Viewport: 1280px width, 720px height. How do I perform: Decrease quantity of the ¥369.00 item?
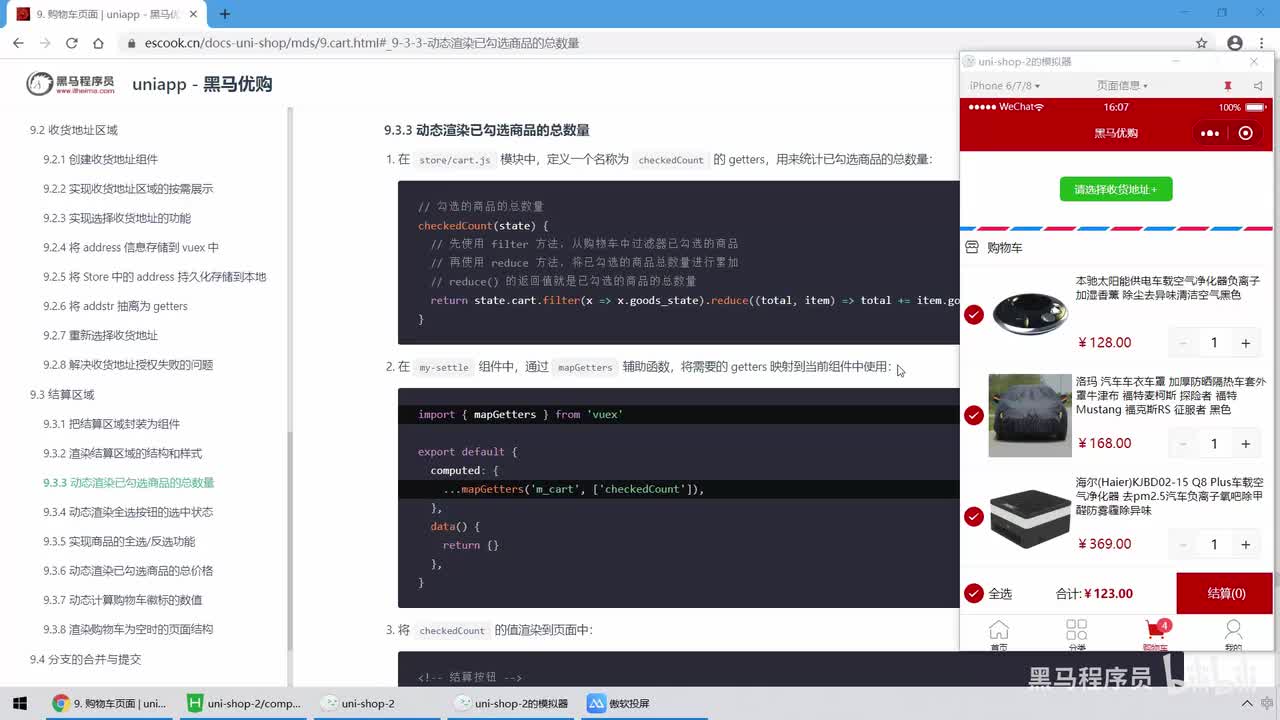[1183, 545]
